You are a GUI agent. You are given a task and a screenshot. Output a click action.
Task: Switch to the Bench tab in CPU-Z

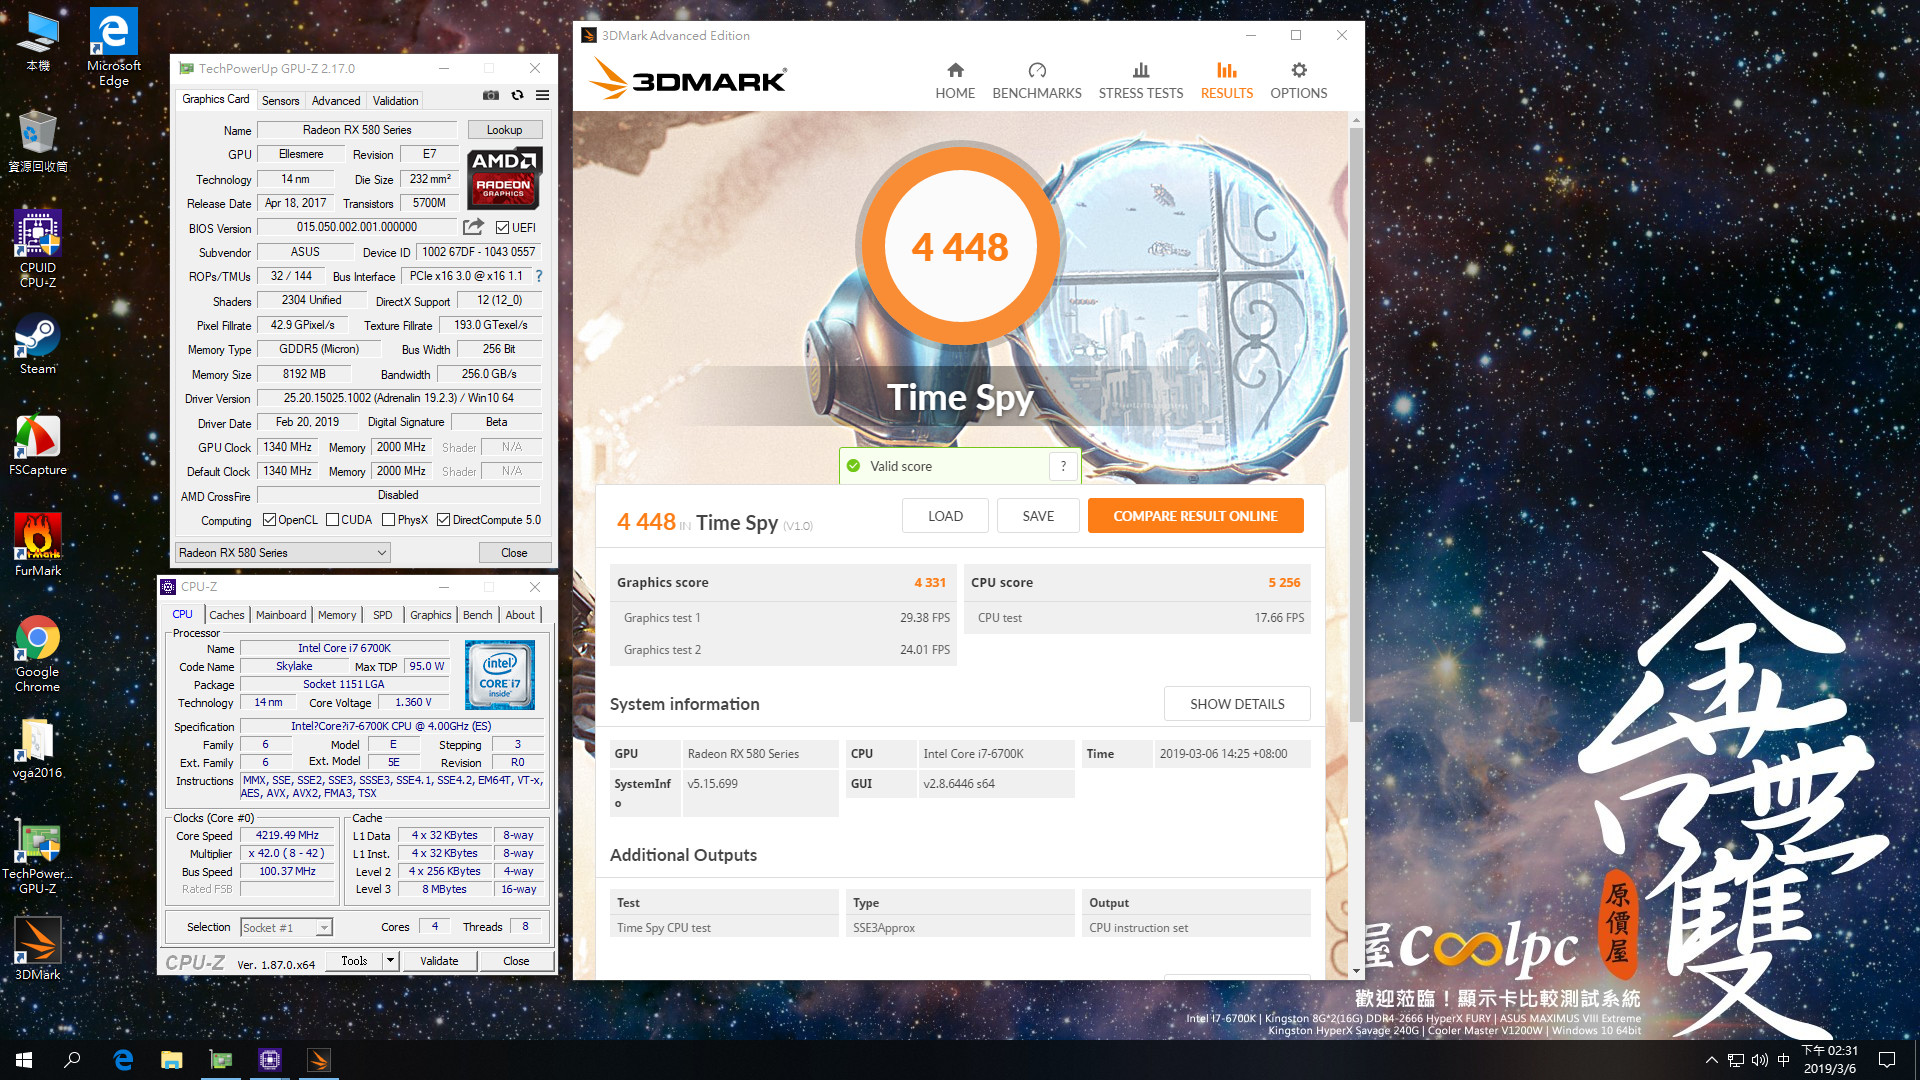tap(478, 615)
